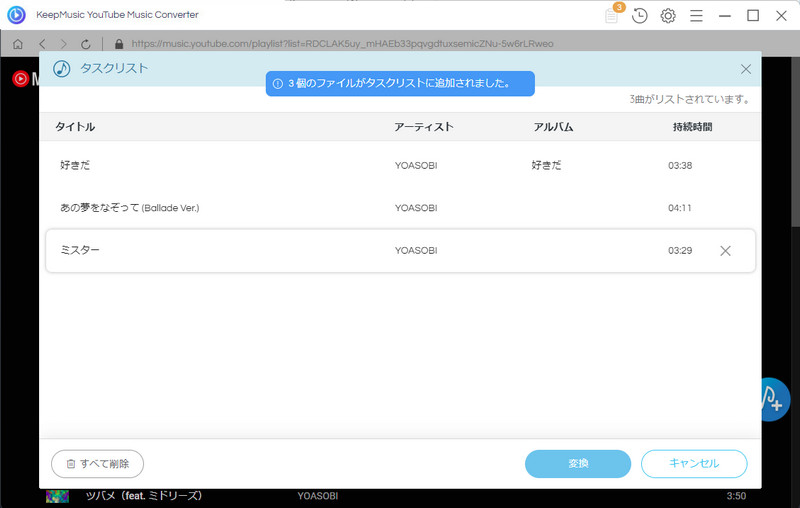Click the KeepMusic app logo
Viewport: 800px width, 508px height.
click(x=16, y=15)
